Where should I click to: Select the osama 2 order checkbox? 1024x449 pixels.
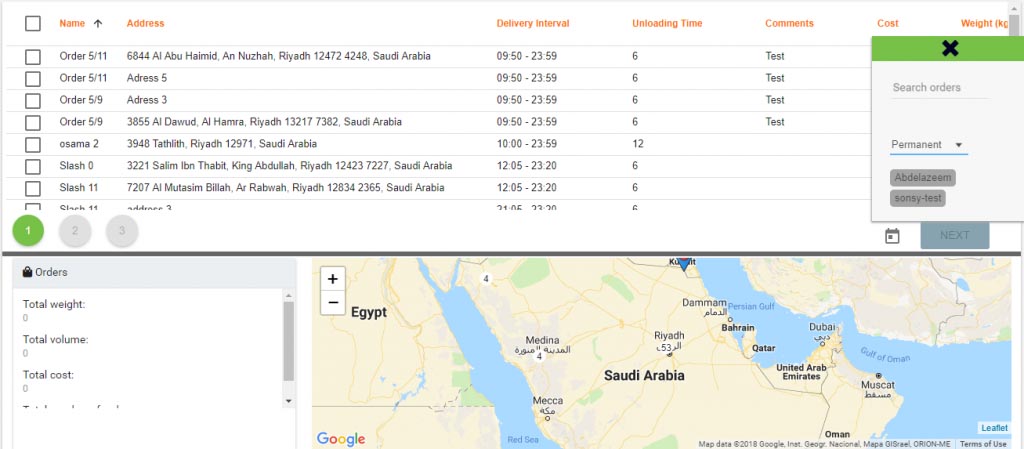click(33, 144)
